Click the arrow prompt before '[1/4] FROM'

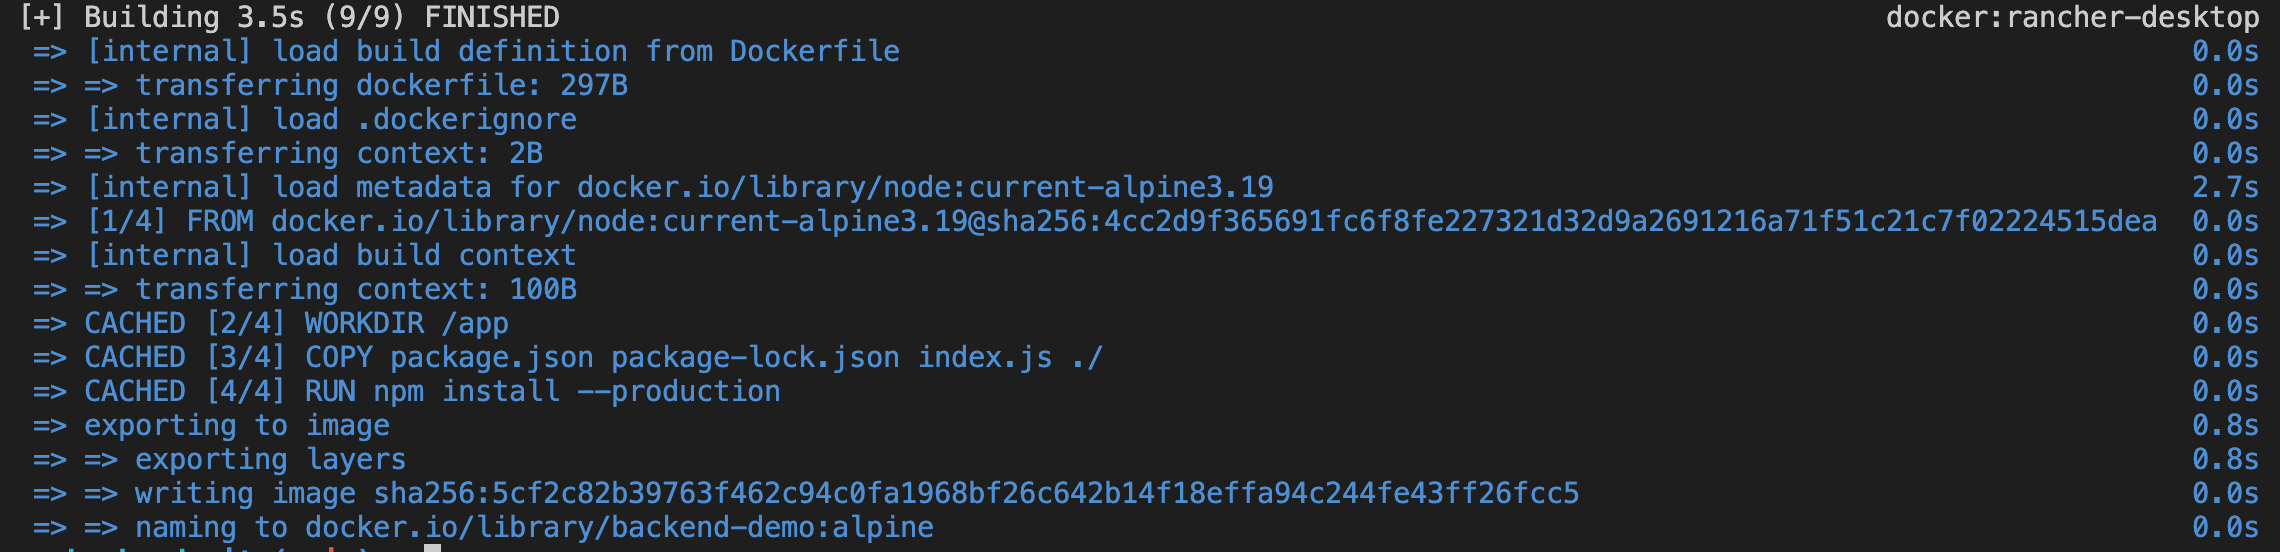50,221
